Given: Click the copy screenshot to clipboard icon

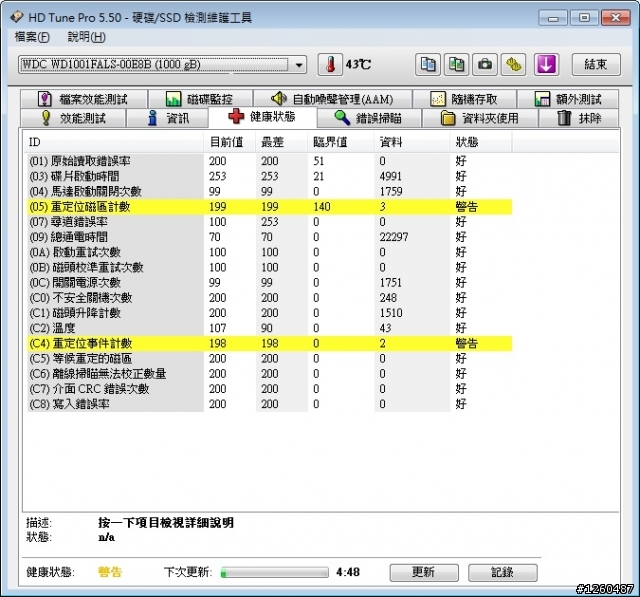Looking at the screenshot, I should tap(456, 64).
